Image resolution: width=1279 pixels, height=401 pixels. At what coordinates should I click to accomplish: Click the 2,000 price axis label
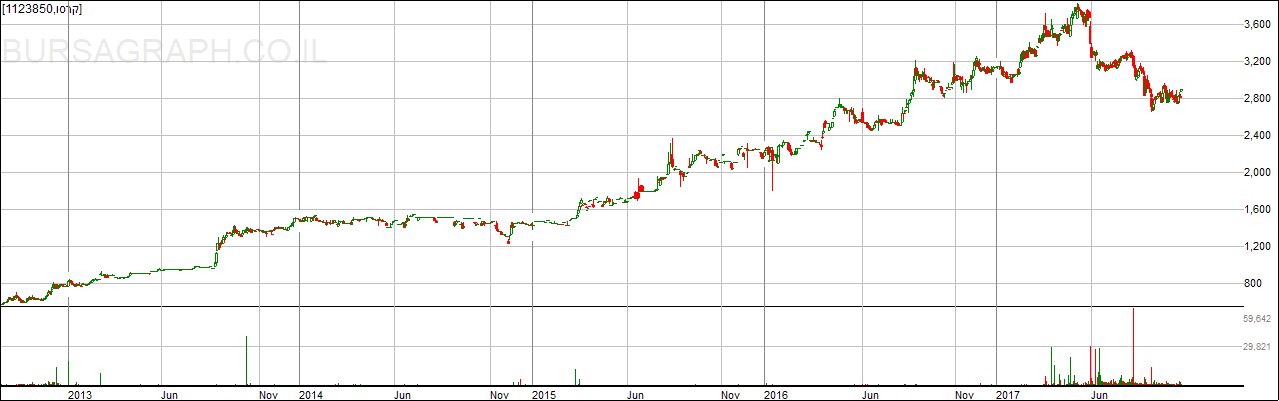pyautogui.click(x=1256, y=172)
